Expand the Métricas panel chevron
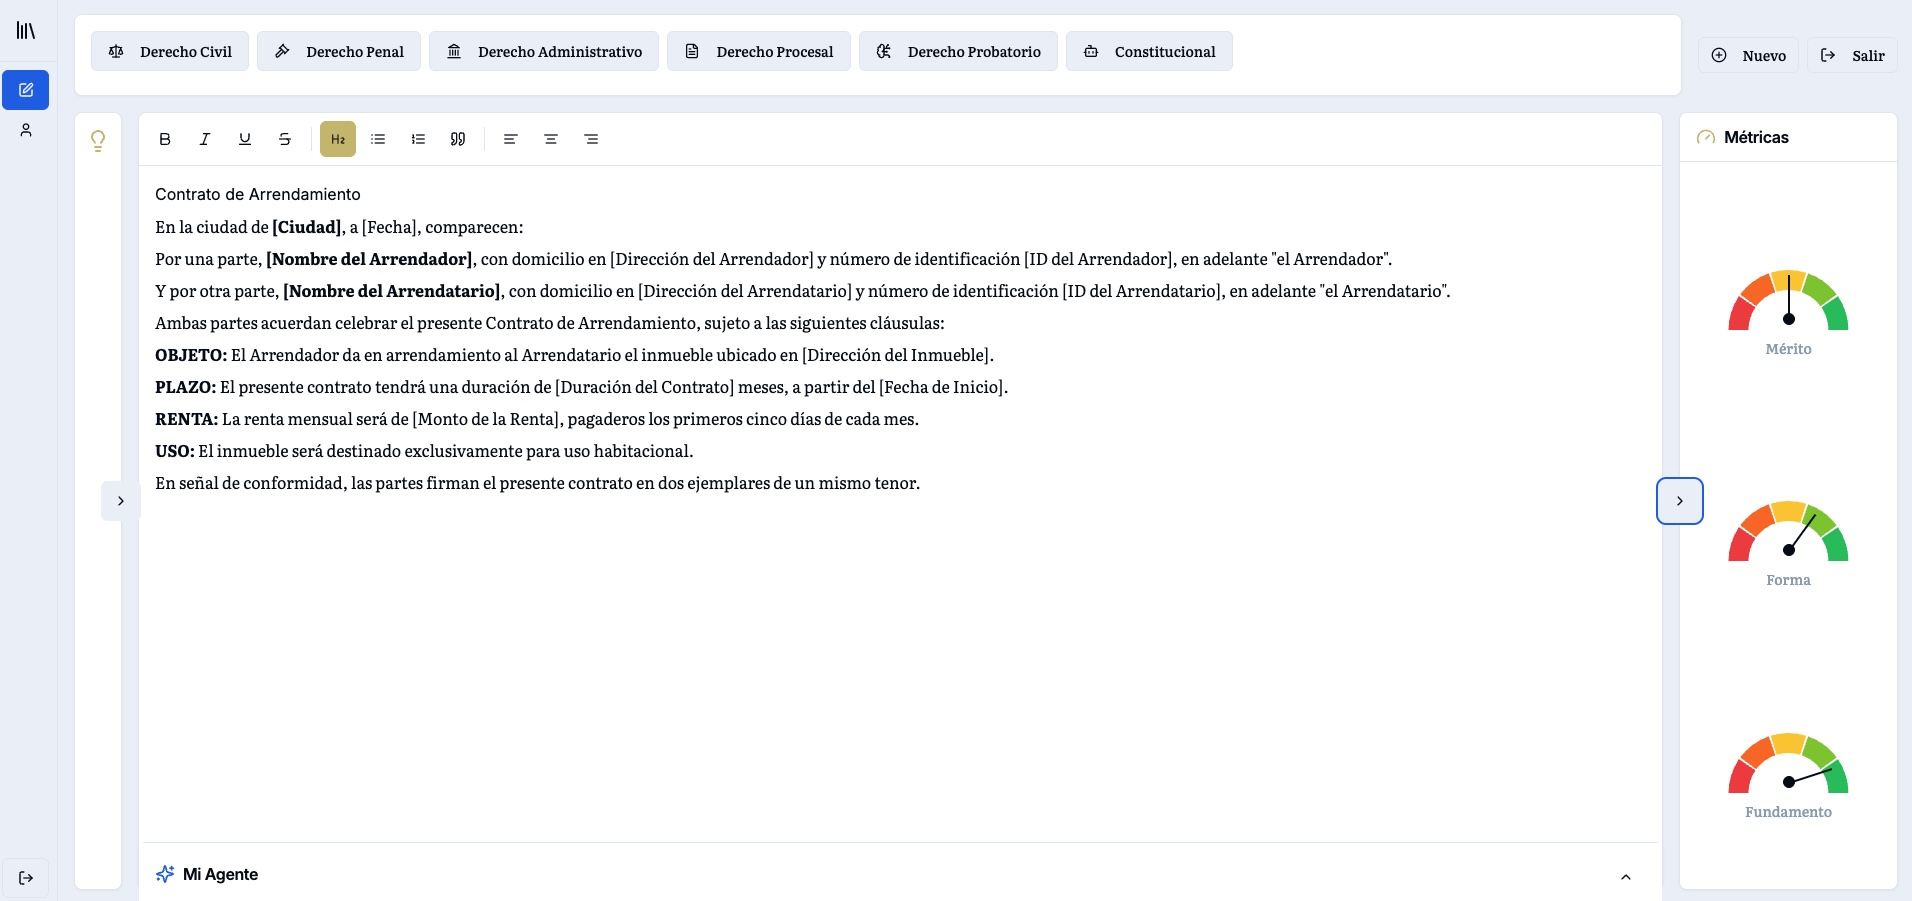This screenshot has height=901, width=1912. pyautogui.click(x=1679, y=500)
